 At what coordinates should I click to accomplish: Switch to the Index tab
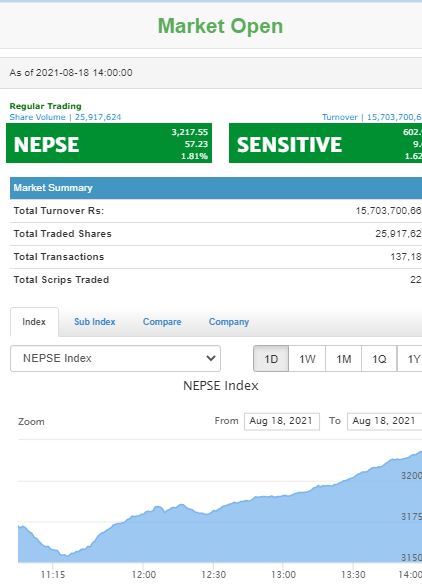(34, 322)
